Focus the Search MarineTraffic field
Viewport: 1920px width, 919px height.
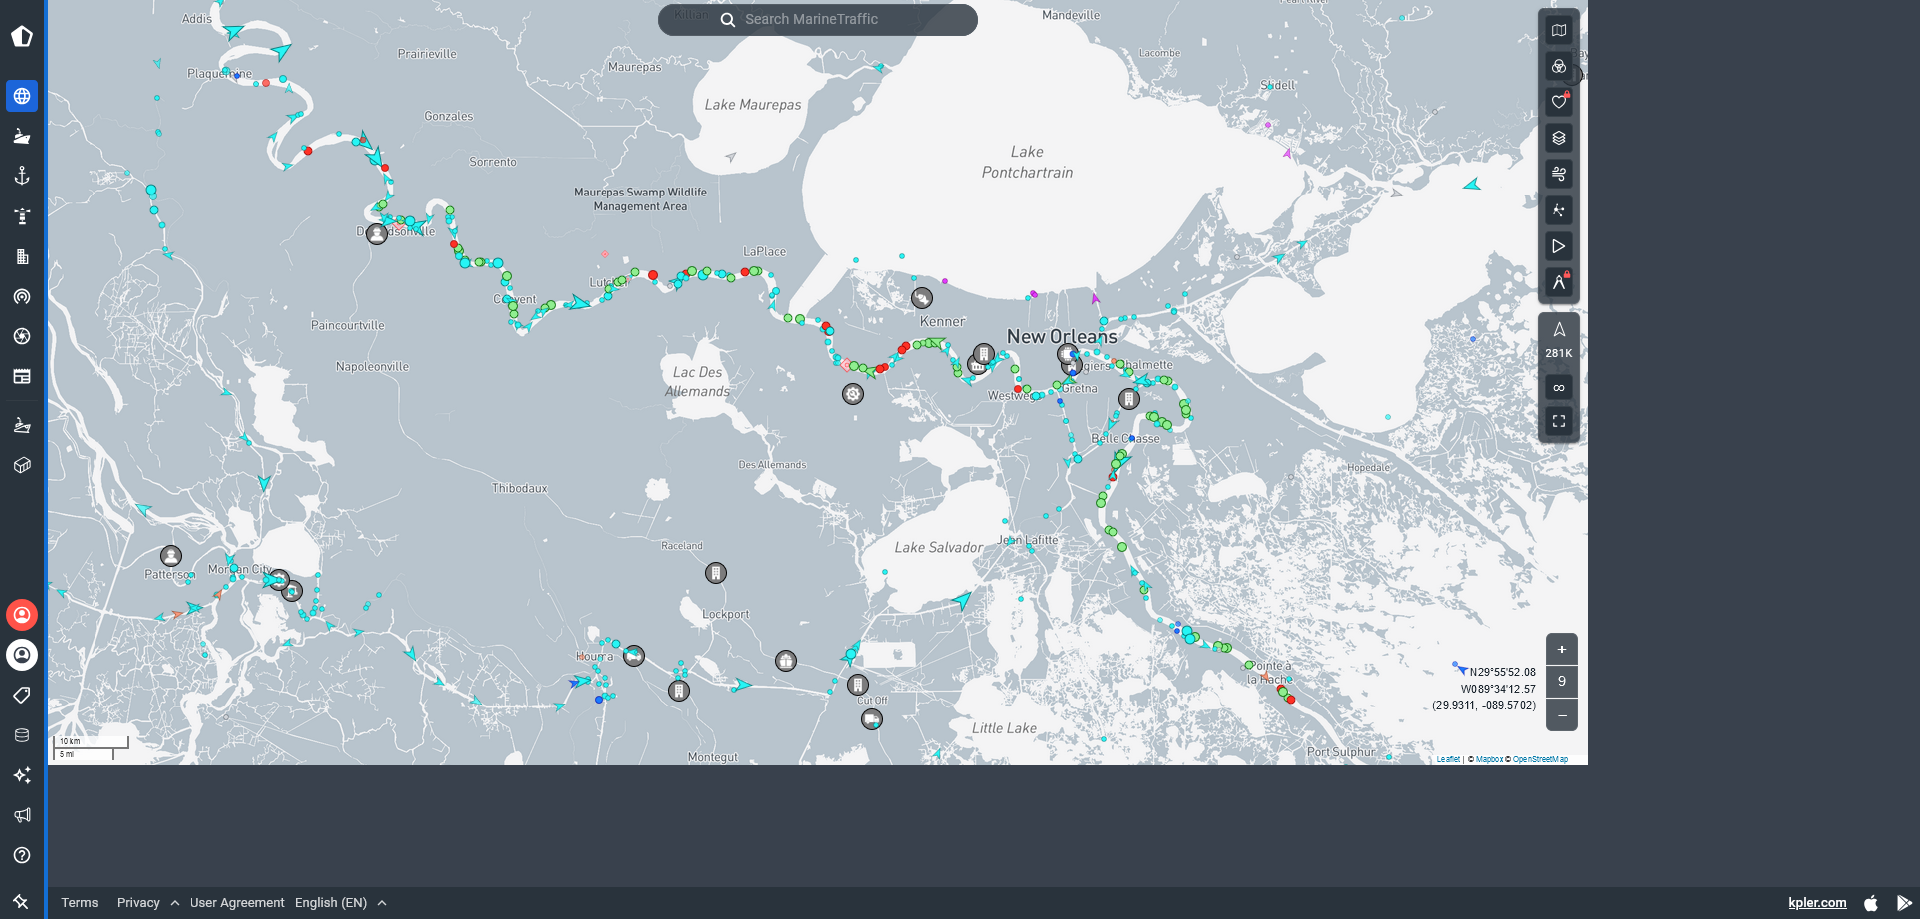[818, 20]
